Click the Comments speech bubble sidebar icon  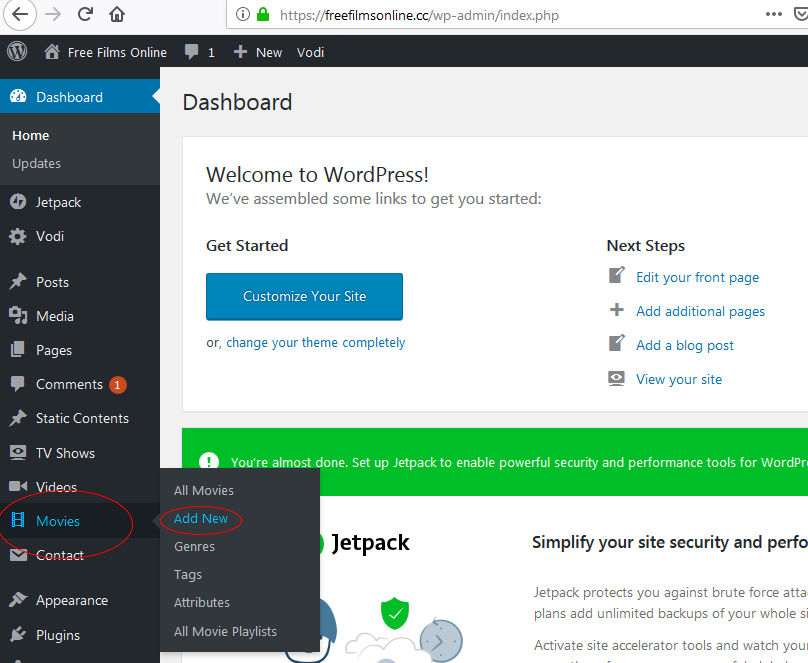[x=18, y=384]
